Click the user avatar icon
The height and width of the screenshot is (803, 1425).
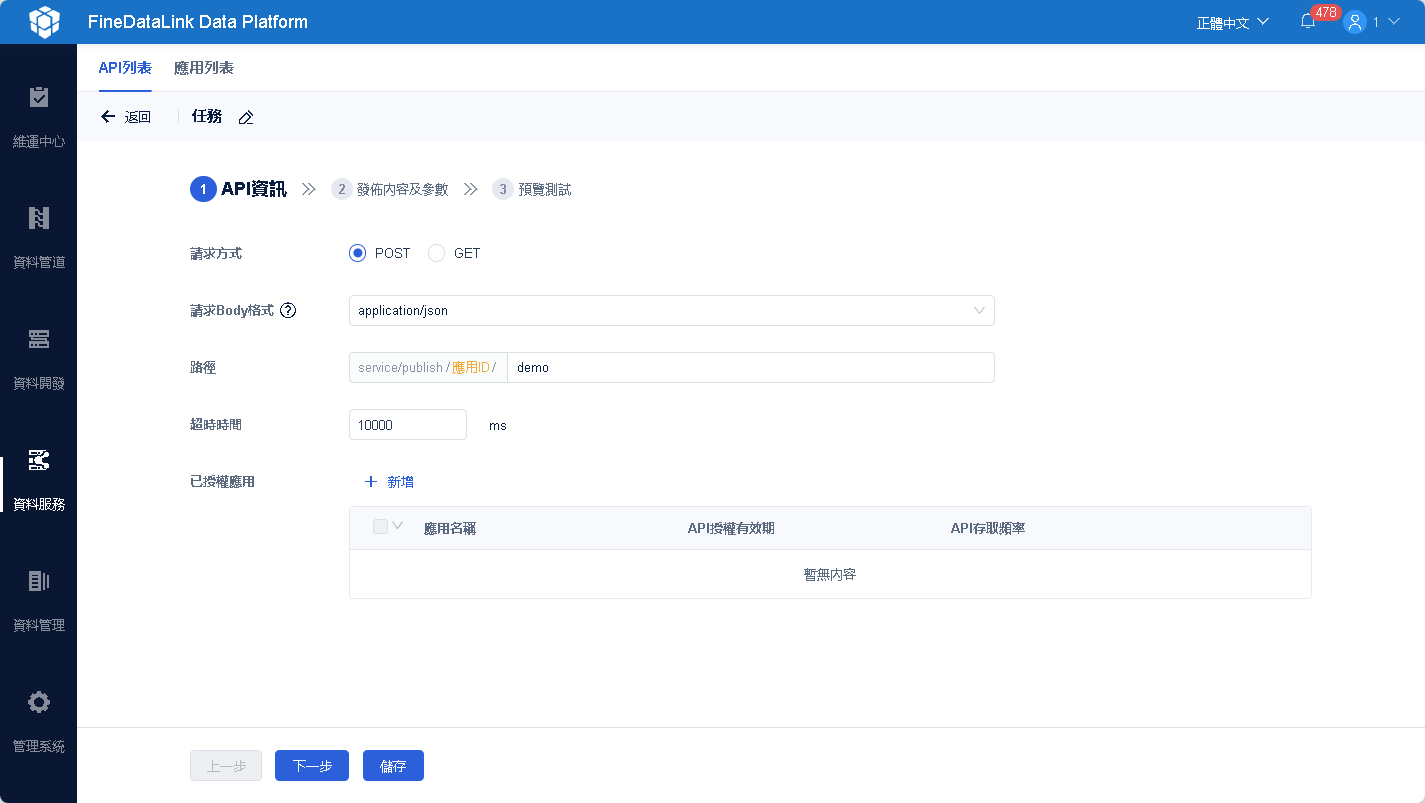pyautogui.click(x=1355, y=22)
